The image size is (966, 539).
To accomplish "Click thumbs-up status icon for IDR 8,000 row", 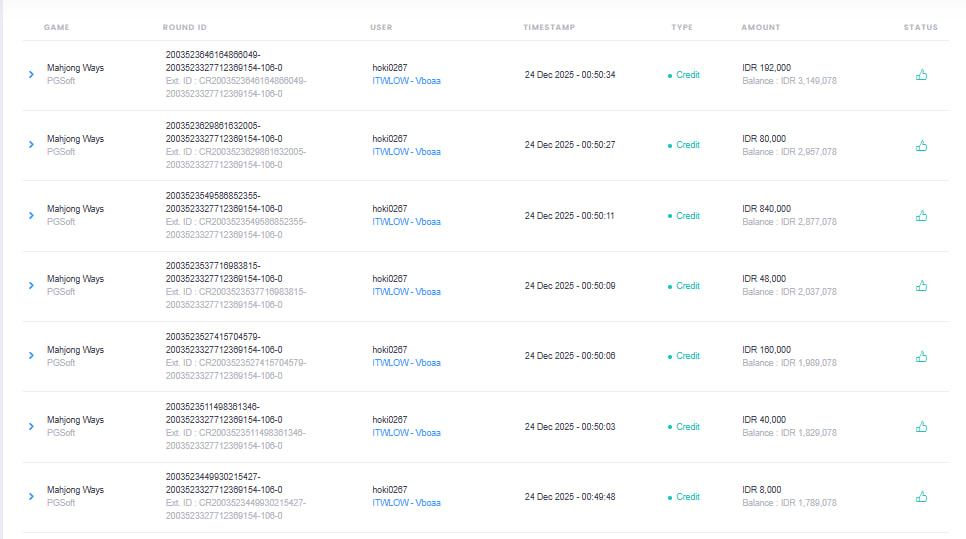I will pyautogui.click(x=921, y=496).
